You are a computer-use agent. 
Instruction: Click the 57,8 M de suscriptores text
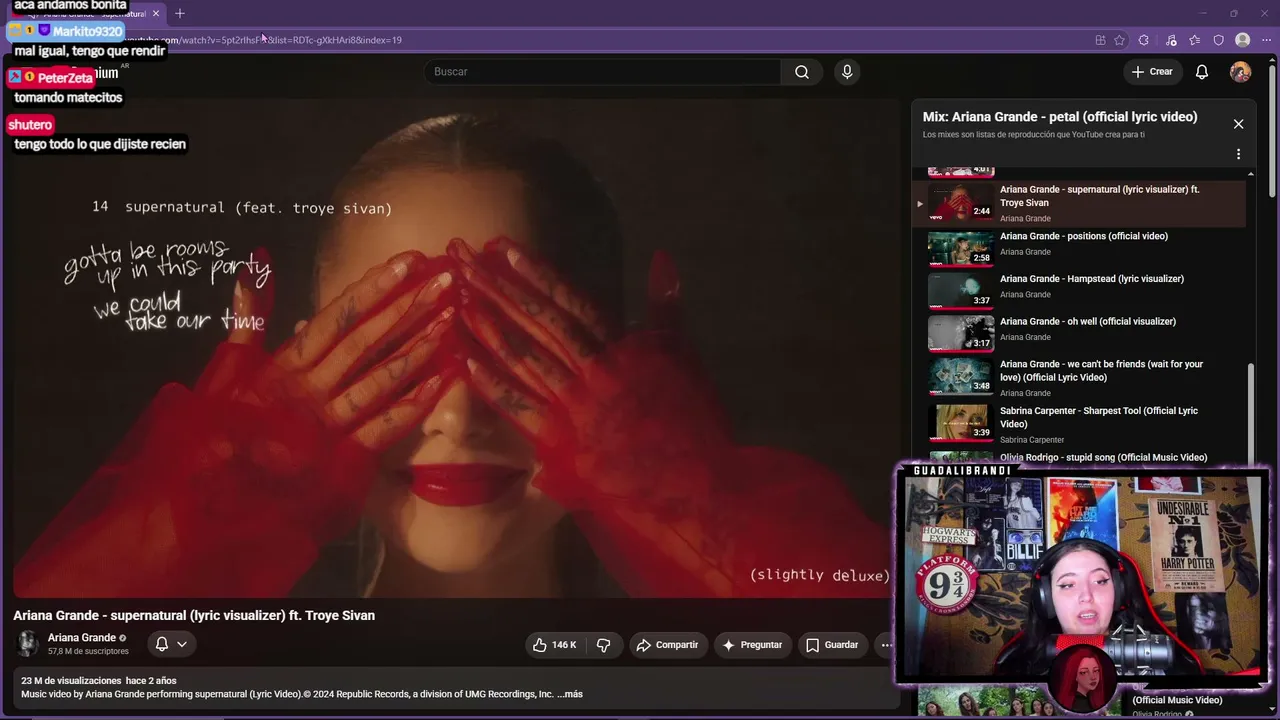tap(88, 652)
